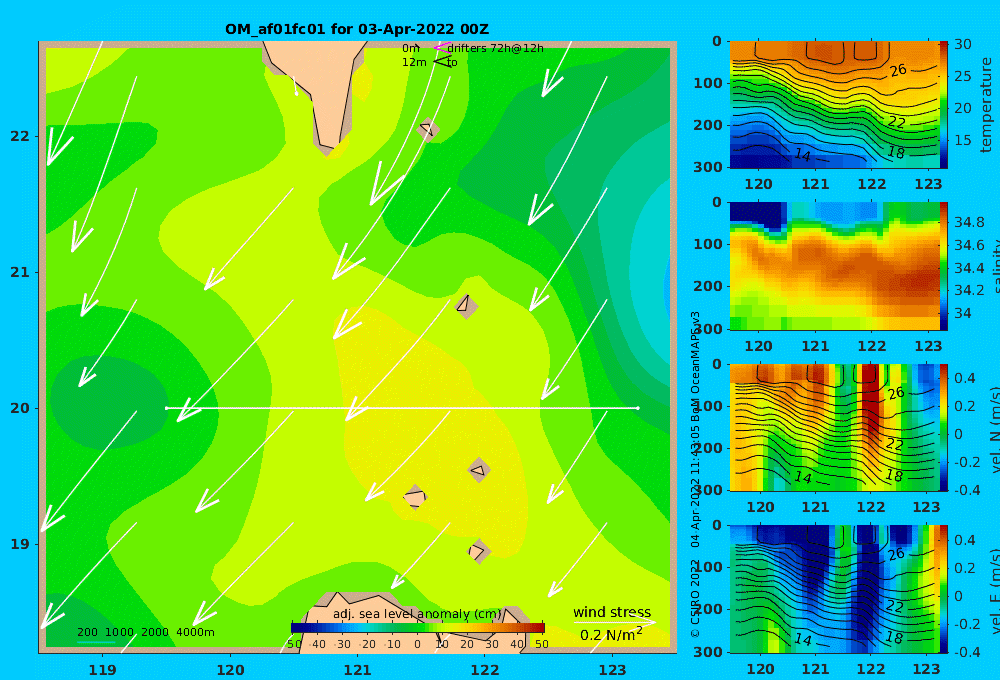Click the '12m' depth legend label
1000x680 pixels.
414,62
